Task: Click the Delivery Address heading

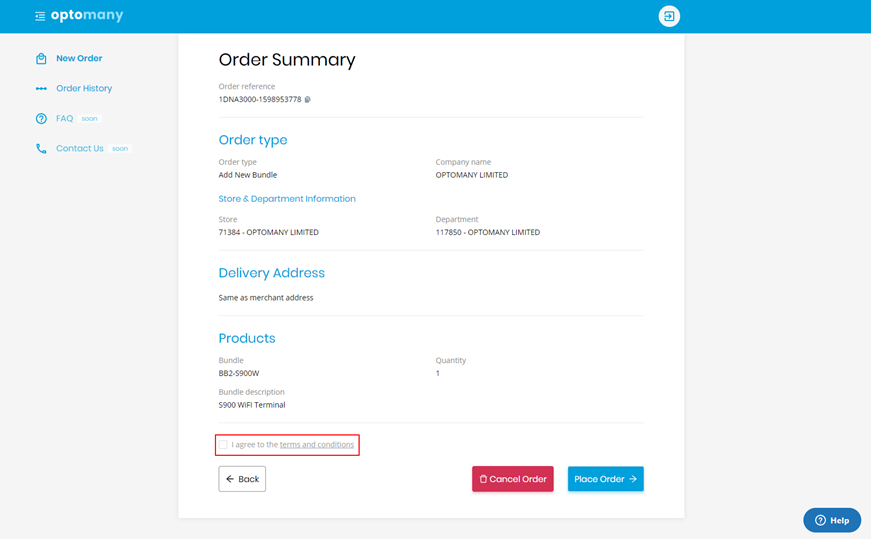Action: pyautogui.click(x=272, y=273)
